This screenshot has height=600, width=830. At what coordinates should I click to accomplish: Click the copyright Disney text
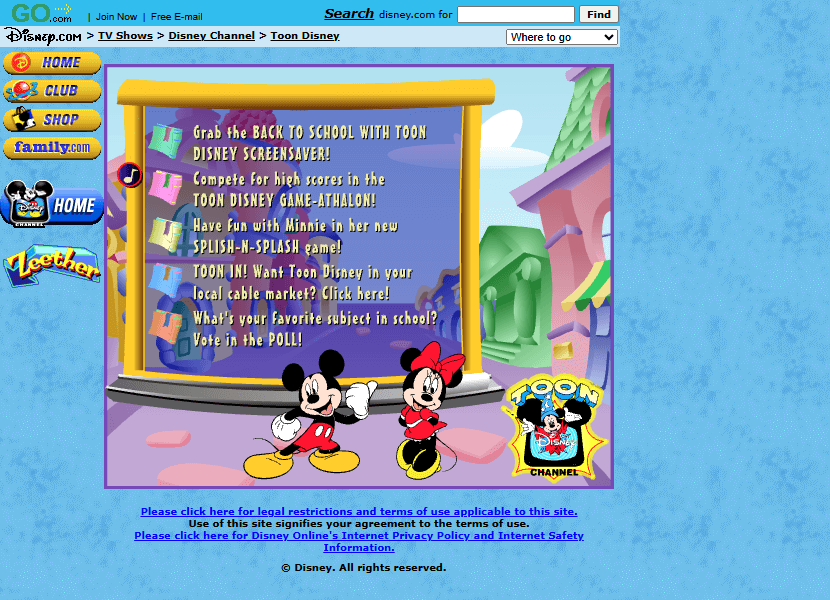coord(364,568)
